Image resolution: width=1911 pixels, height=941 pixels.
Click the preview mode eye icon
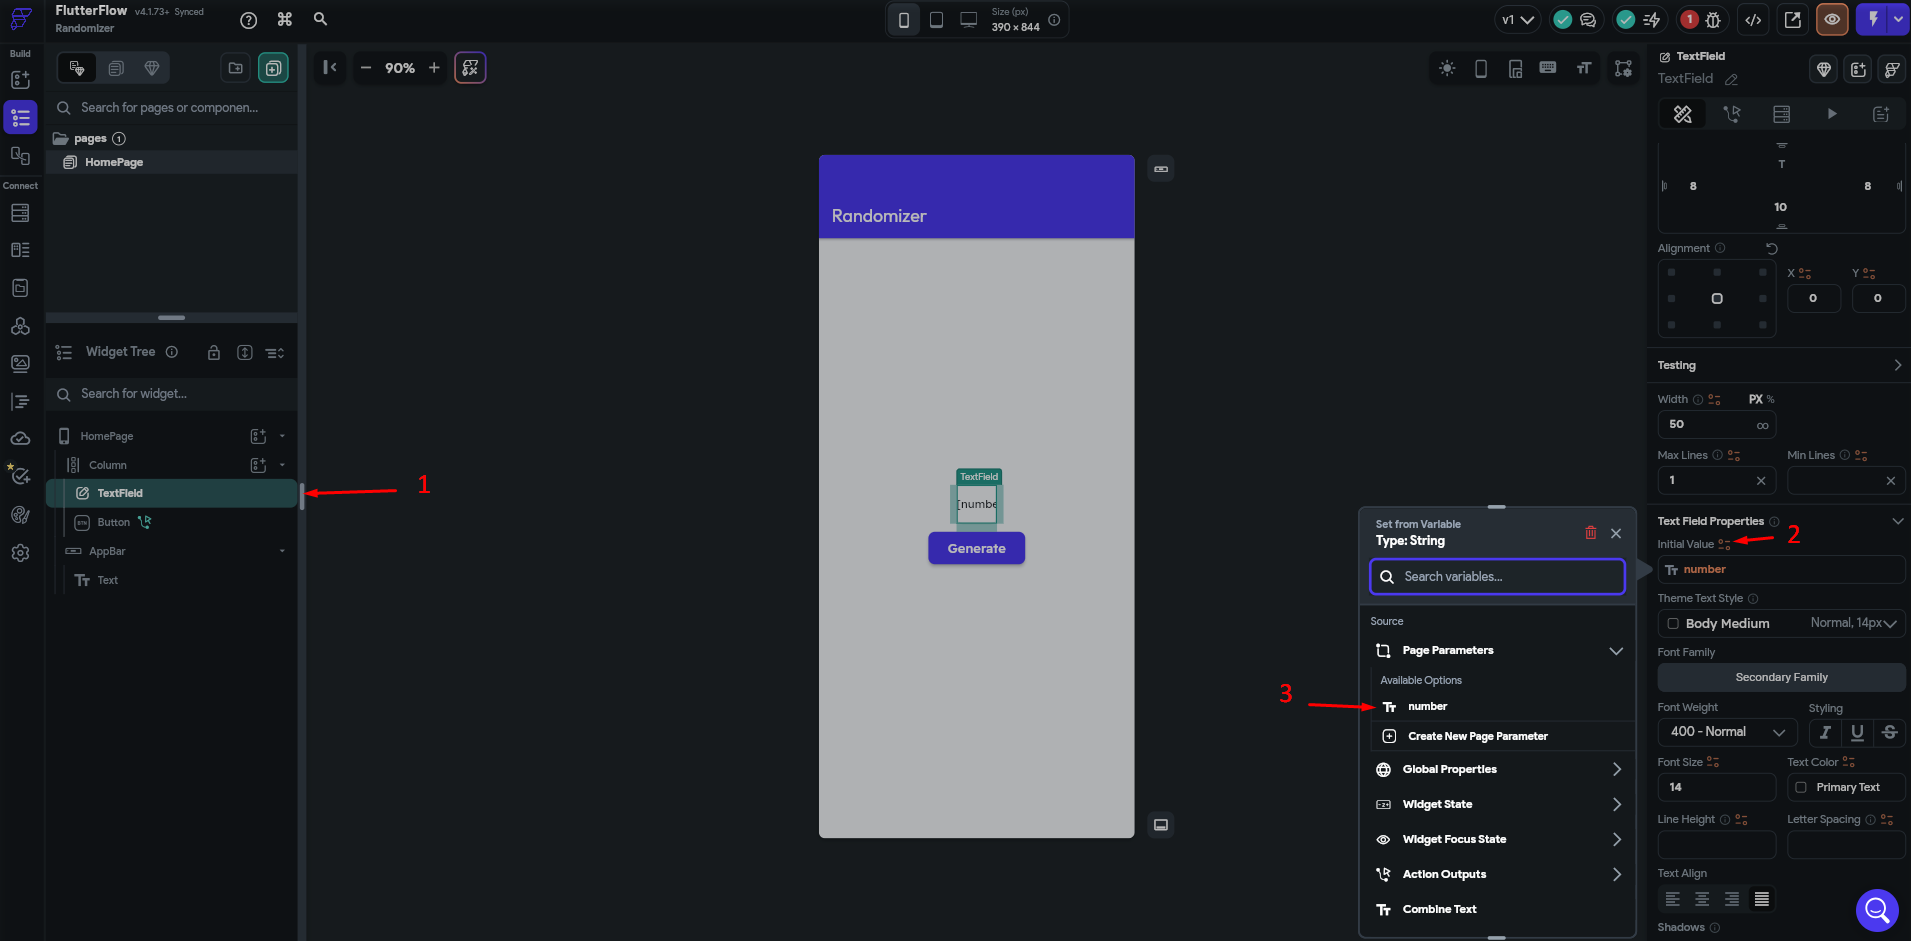tap(1831, 19)
